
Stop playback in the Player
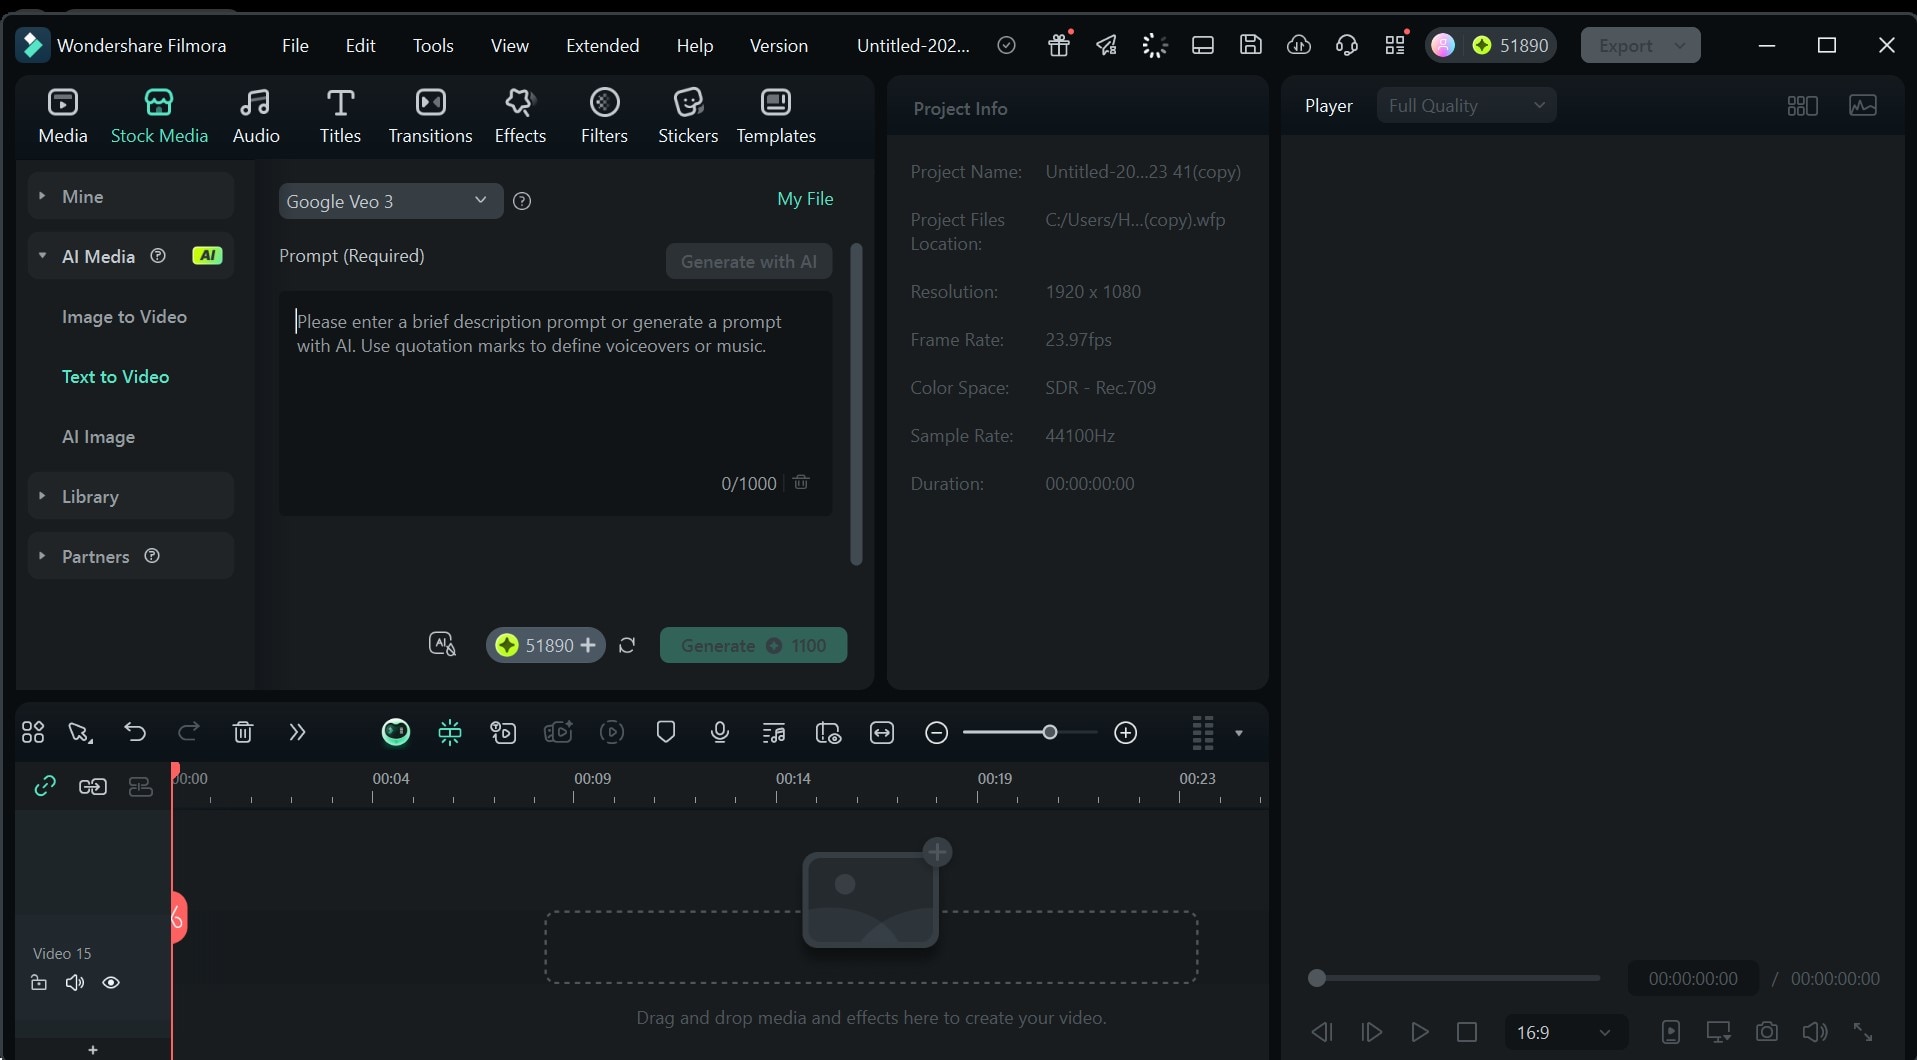tap(1467, 1032)
